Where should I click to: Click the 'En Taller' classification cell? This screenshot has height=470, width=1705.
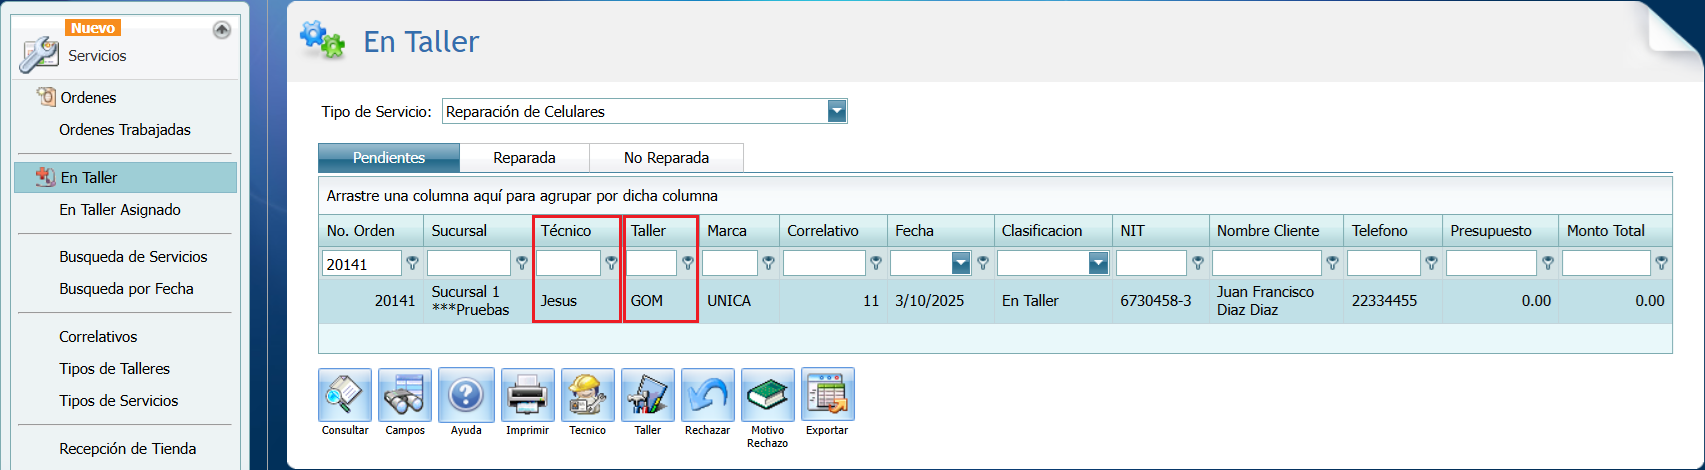coord(1053,300)
